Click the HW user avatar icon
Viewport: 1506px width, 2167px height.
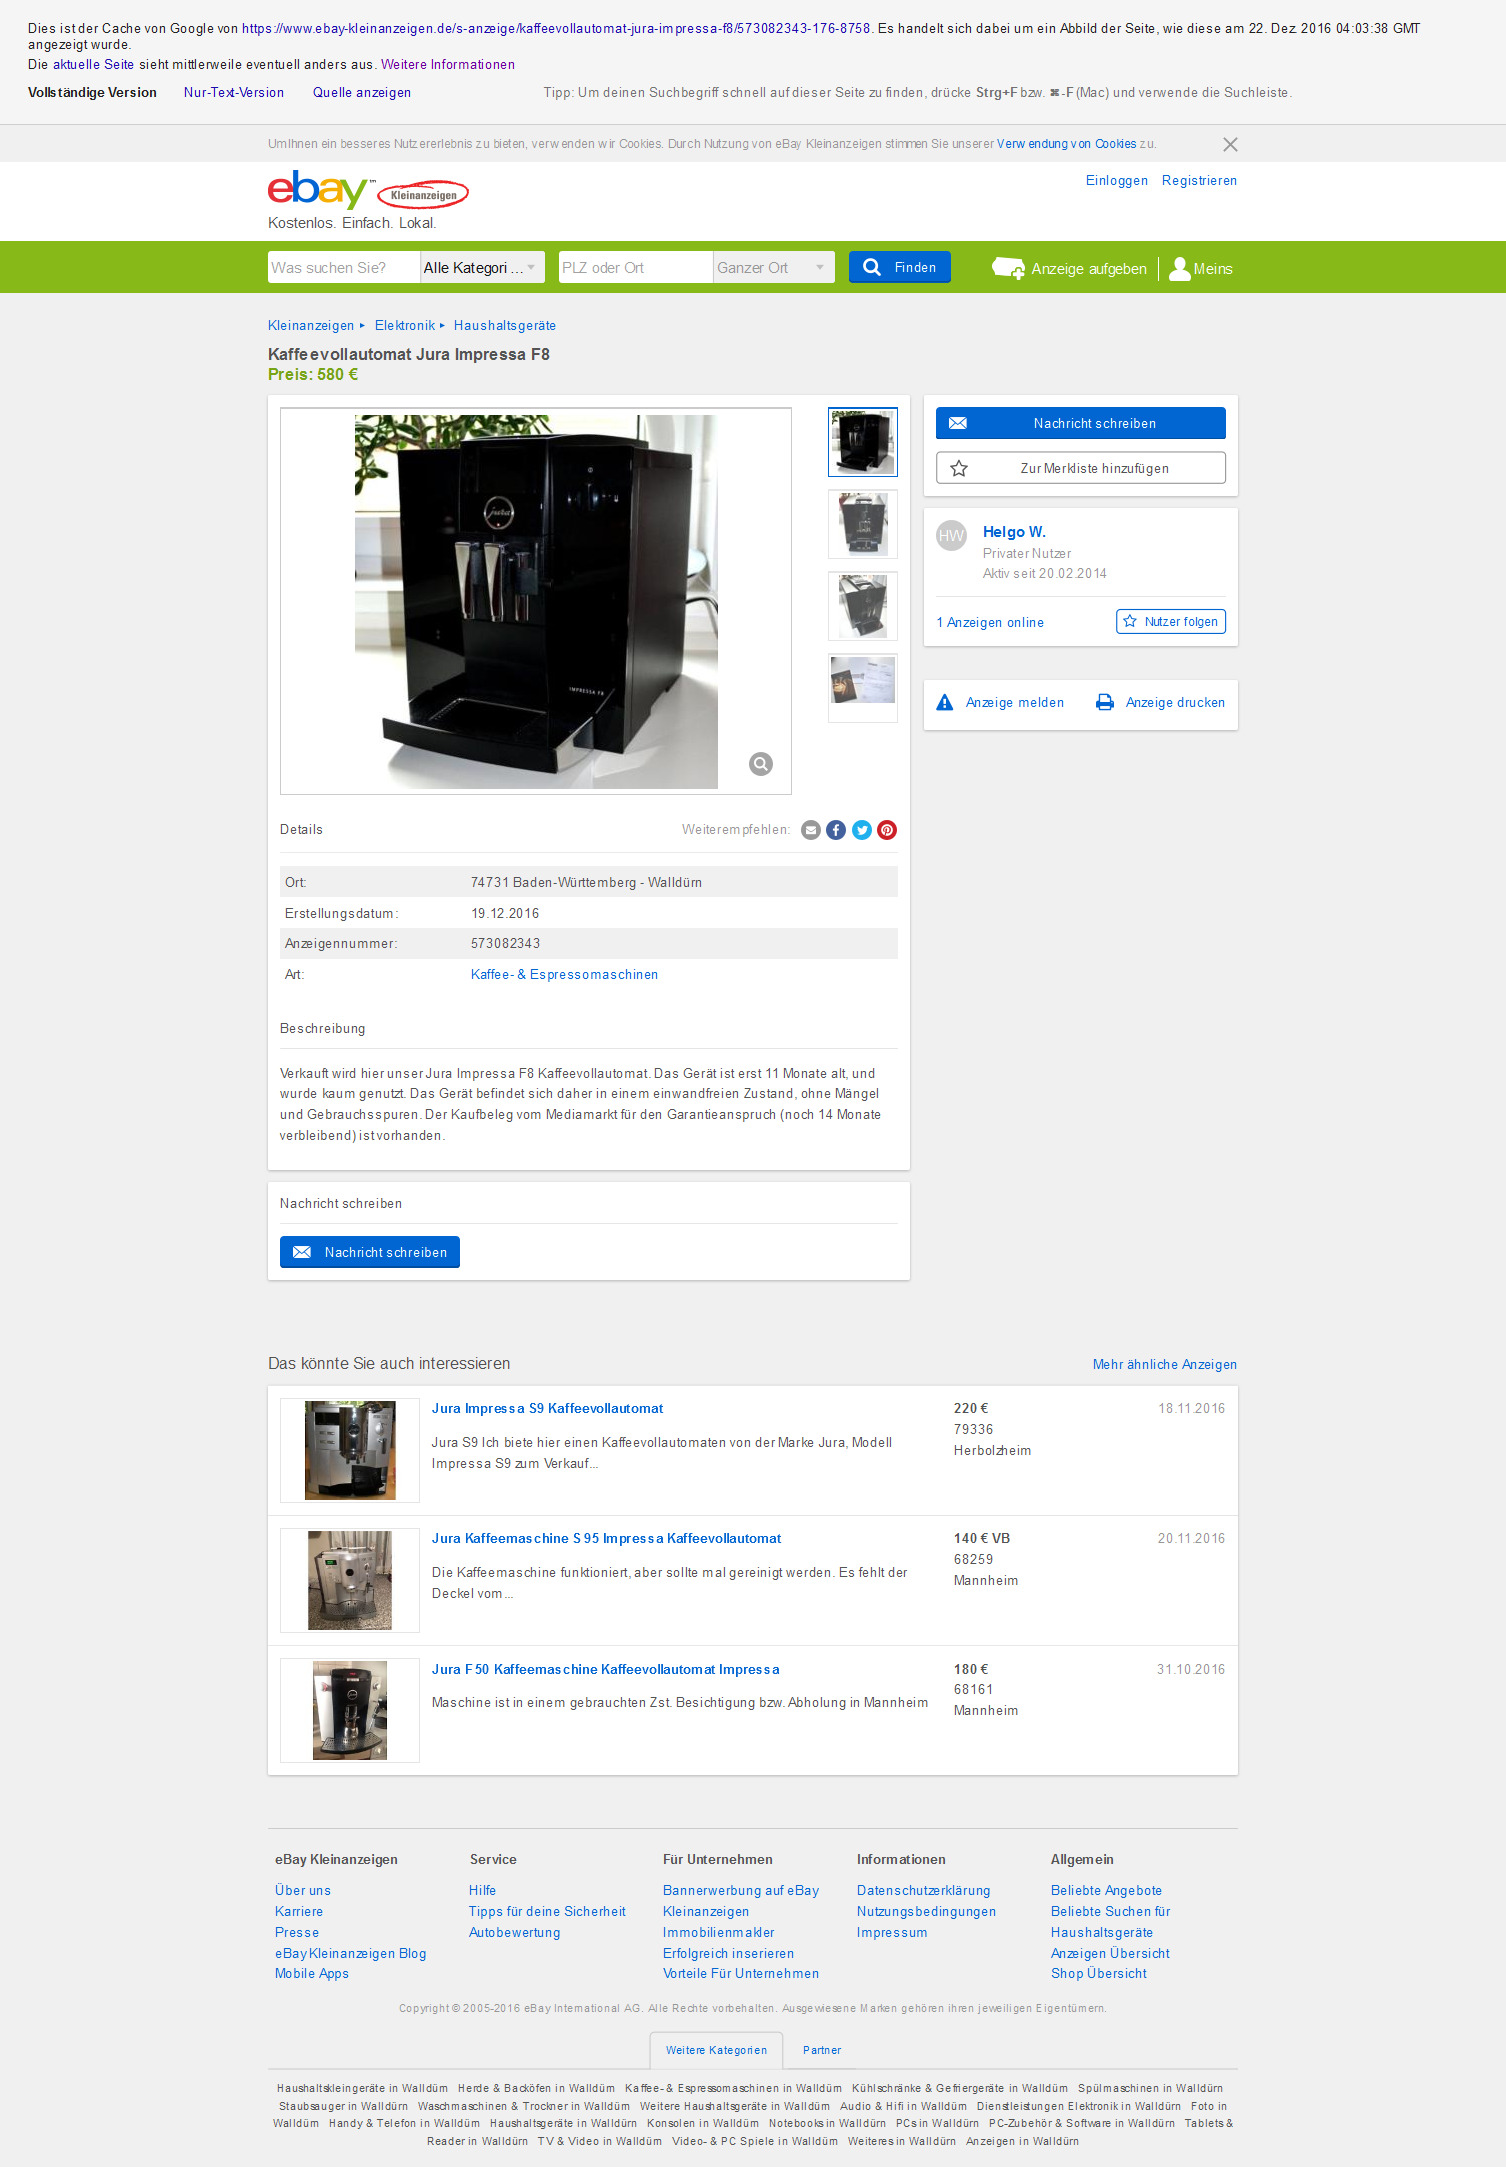tap(951, 535)
